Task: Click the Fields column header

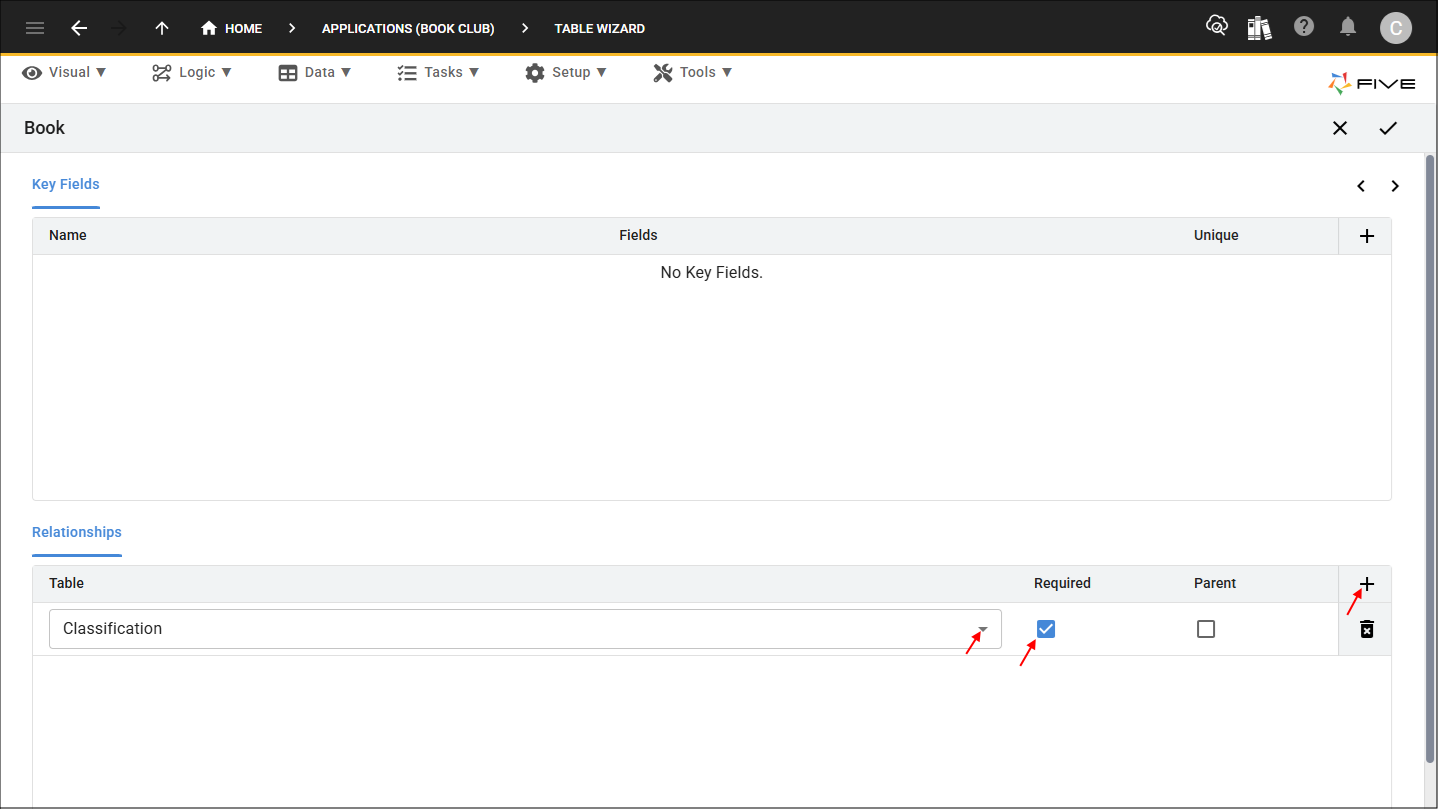Action: pos(638,235)
